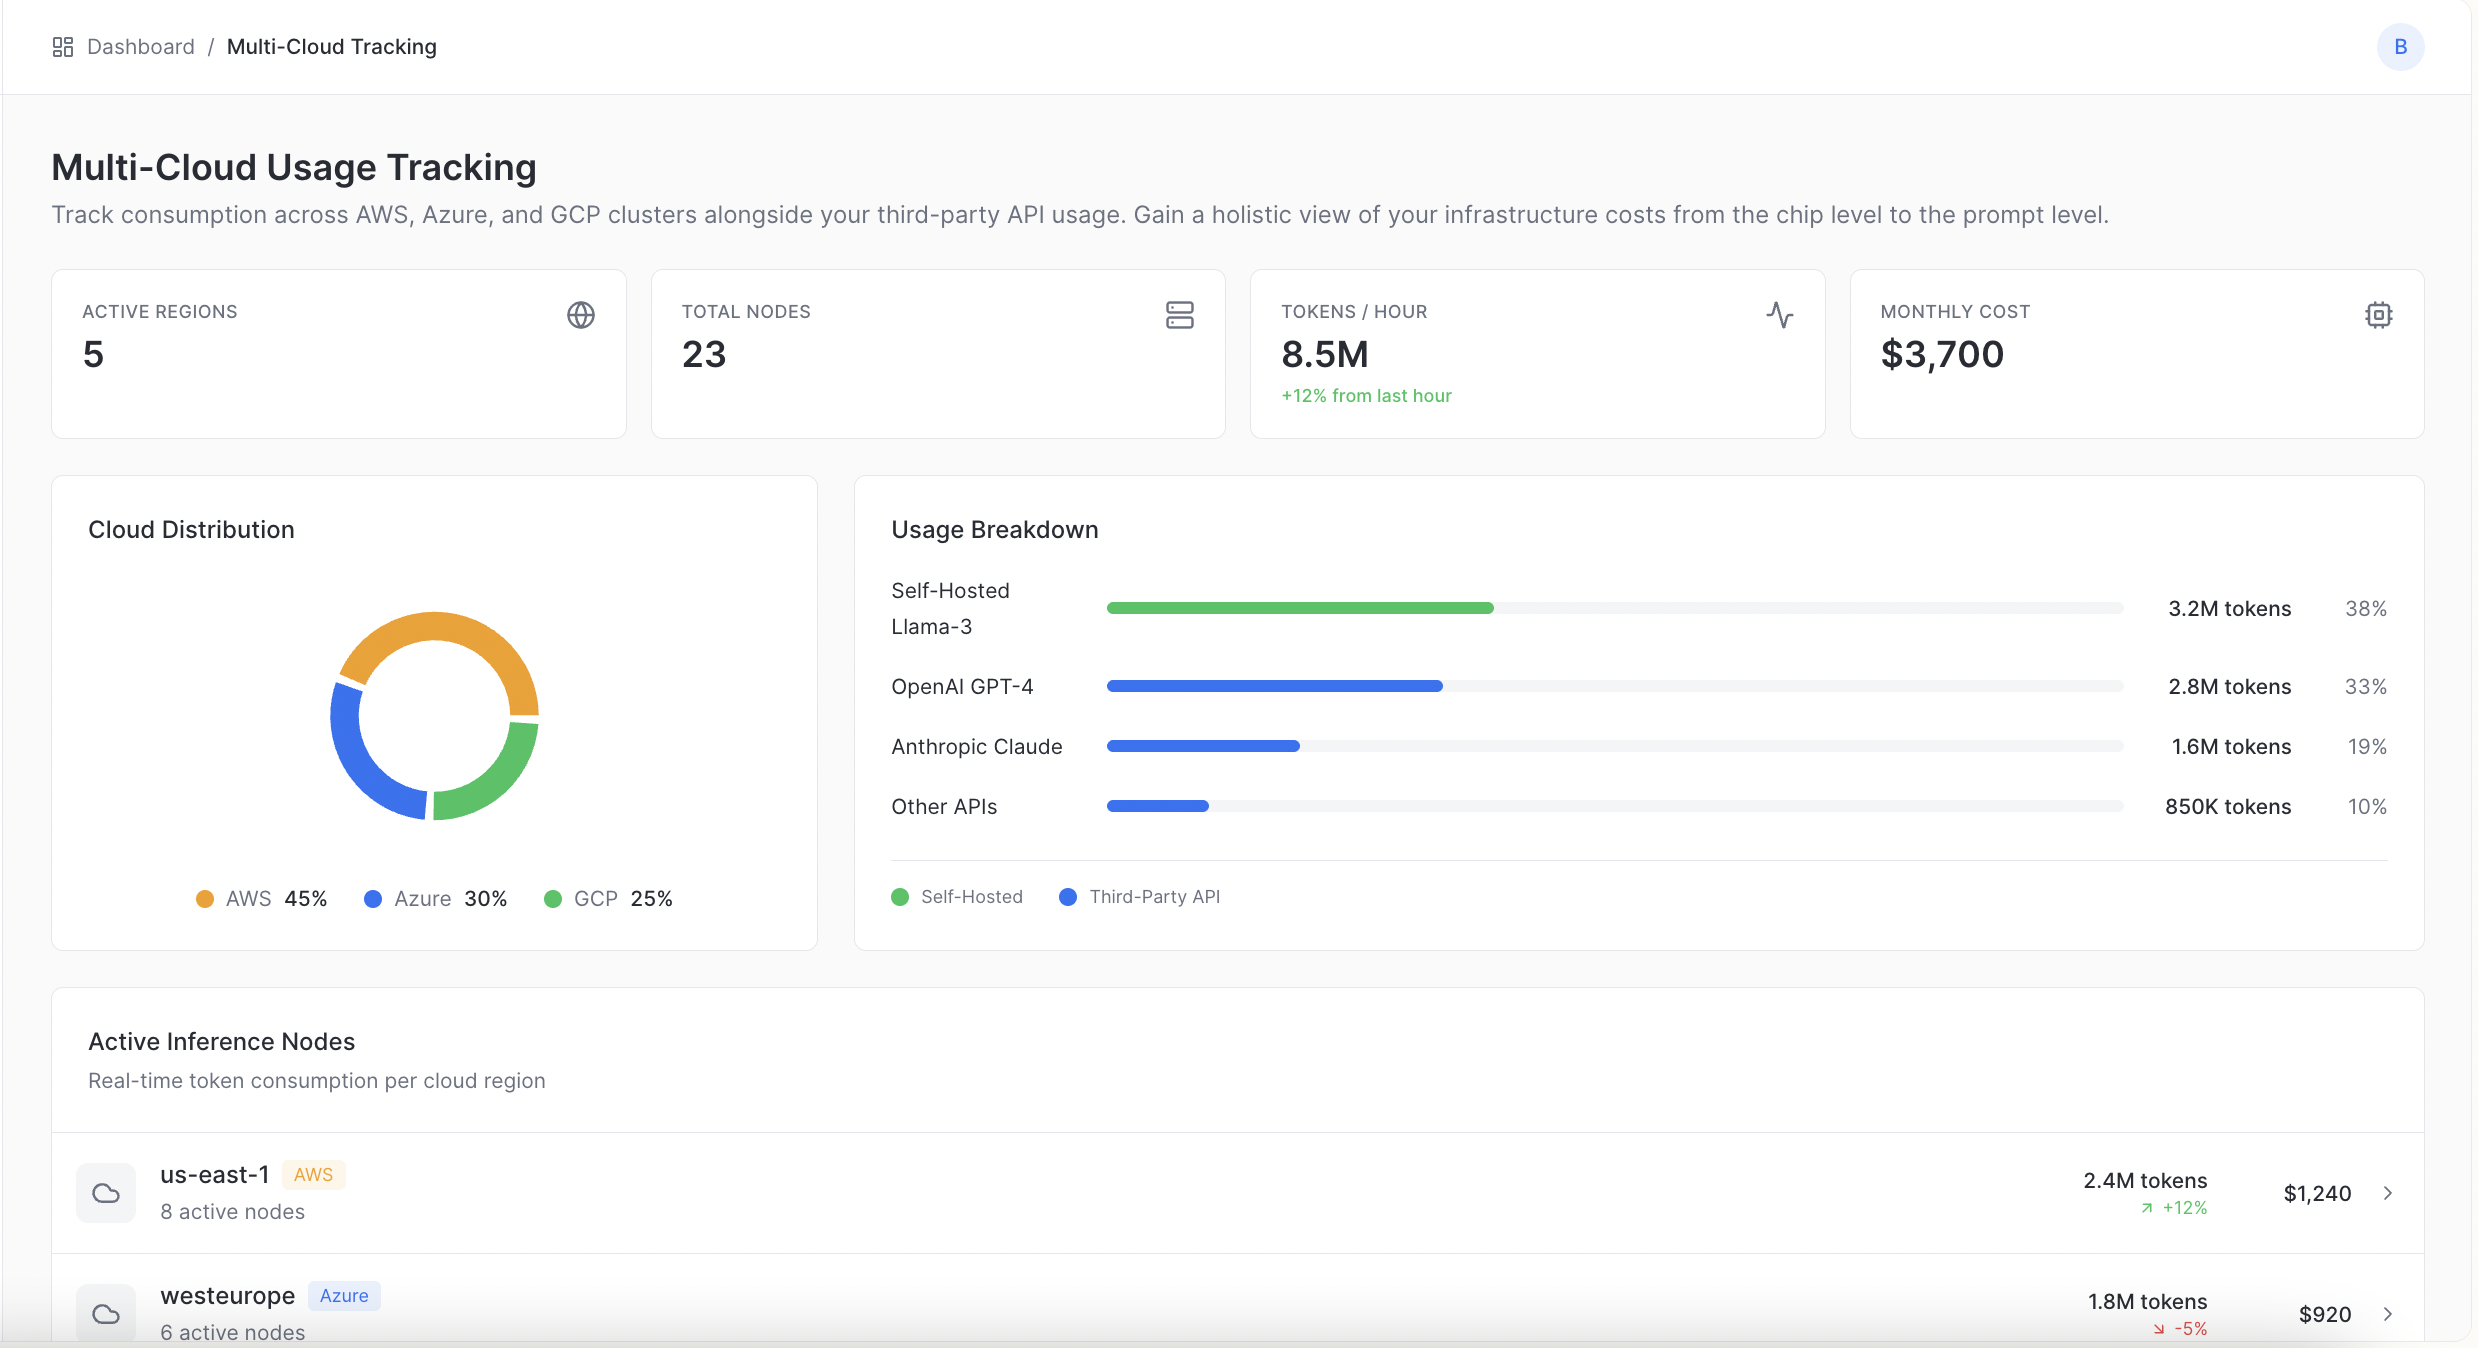
Task: Click the globe icon on Active Regions card
Action: (x=580, y=315)
